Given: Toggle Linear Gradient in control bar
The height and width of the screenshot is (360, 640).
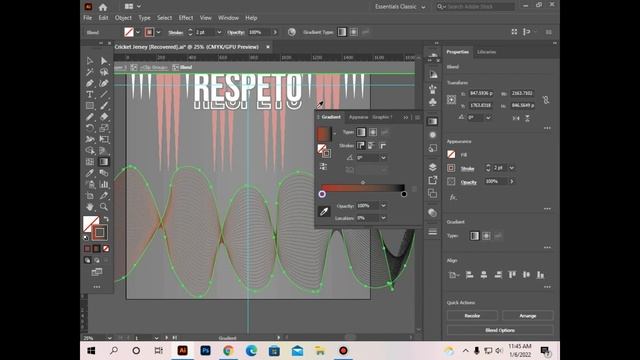Looking at the screenshot, I should [x=342, y=32].
